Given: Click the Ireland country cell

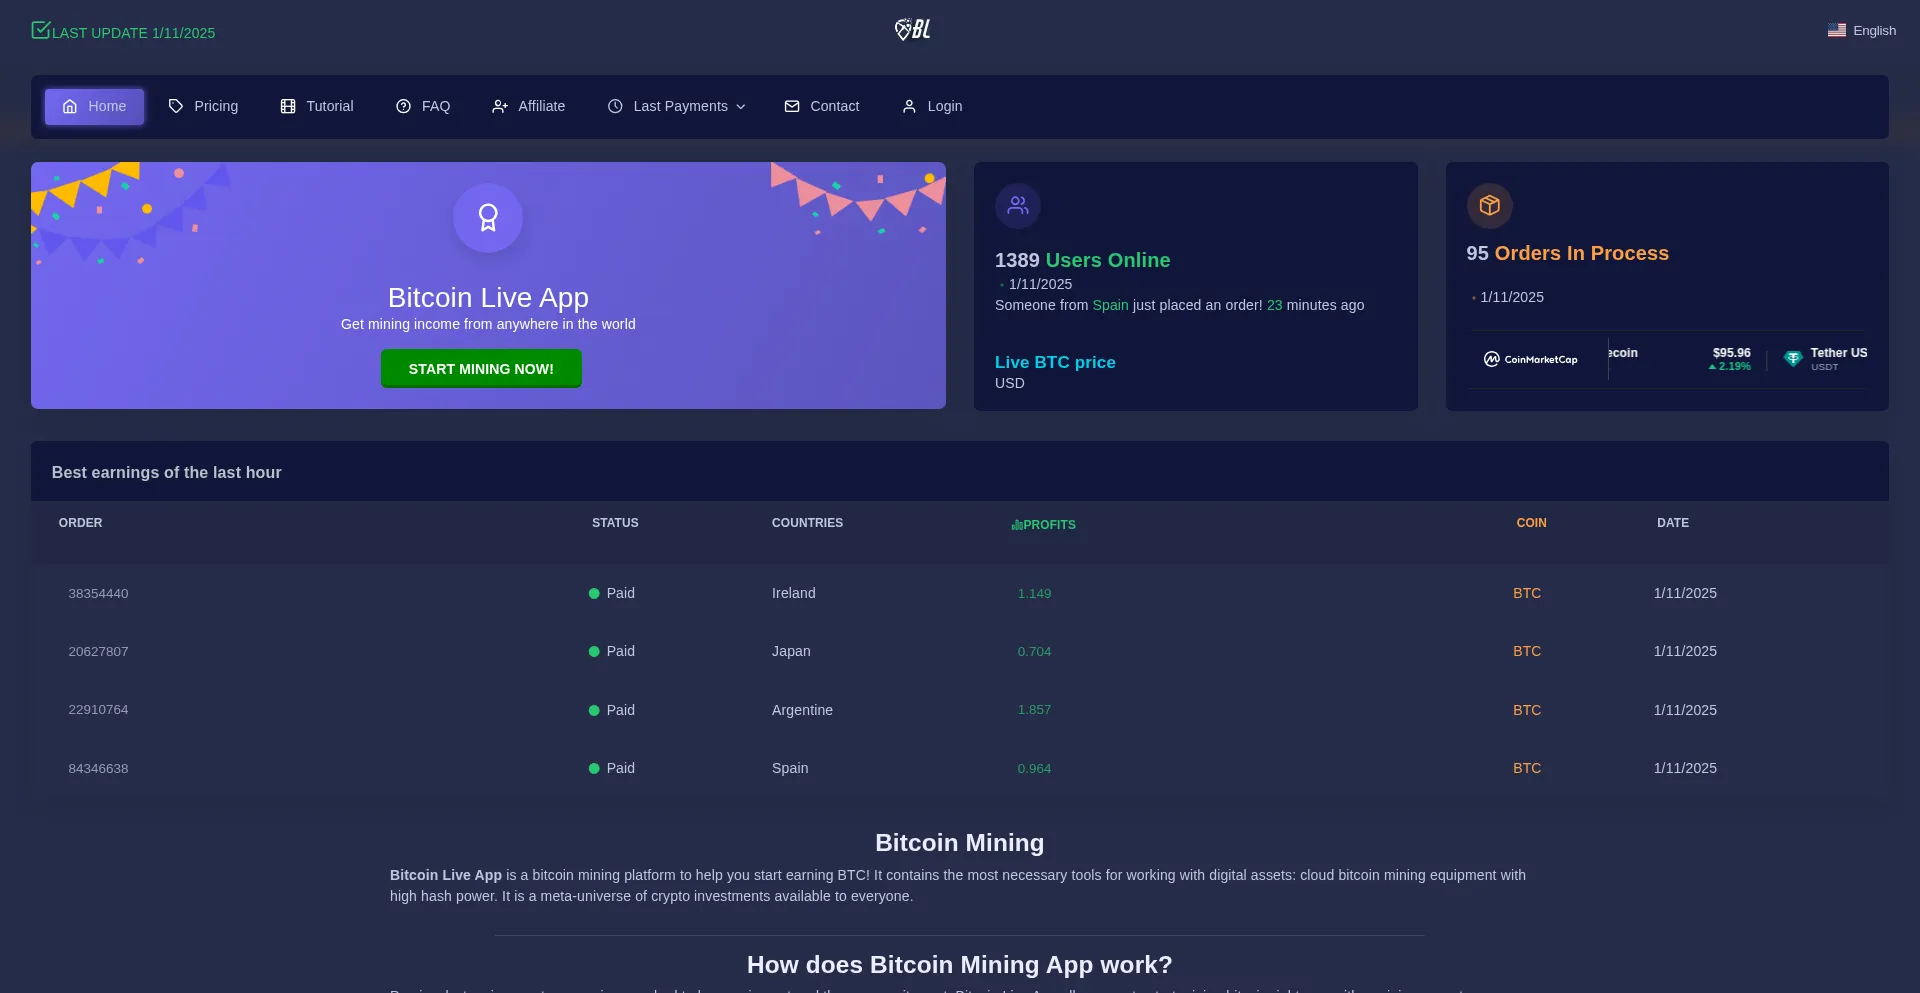Looking at the screenshot, I should (x=793, y=593).
